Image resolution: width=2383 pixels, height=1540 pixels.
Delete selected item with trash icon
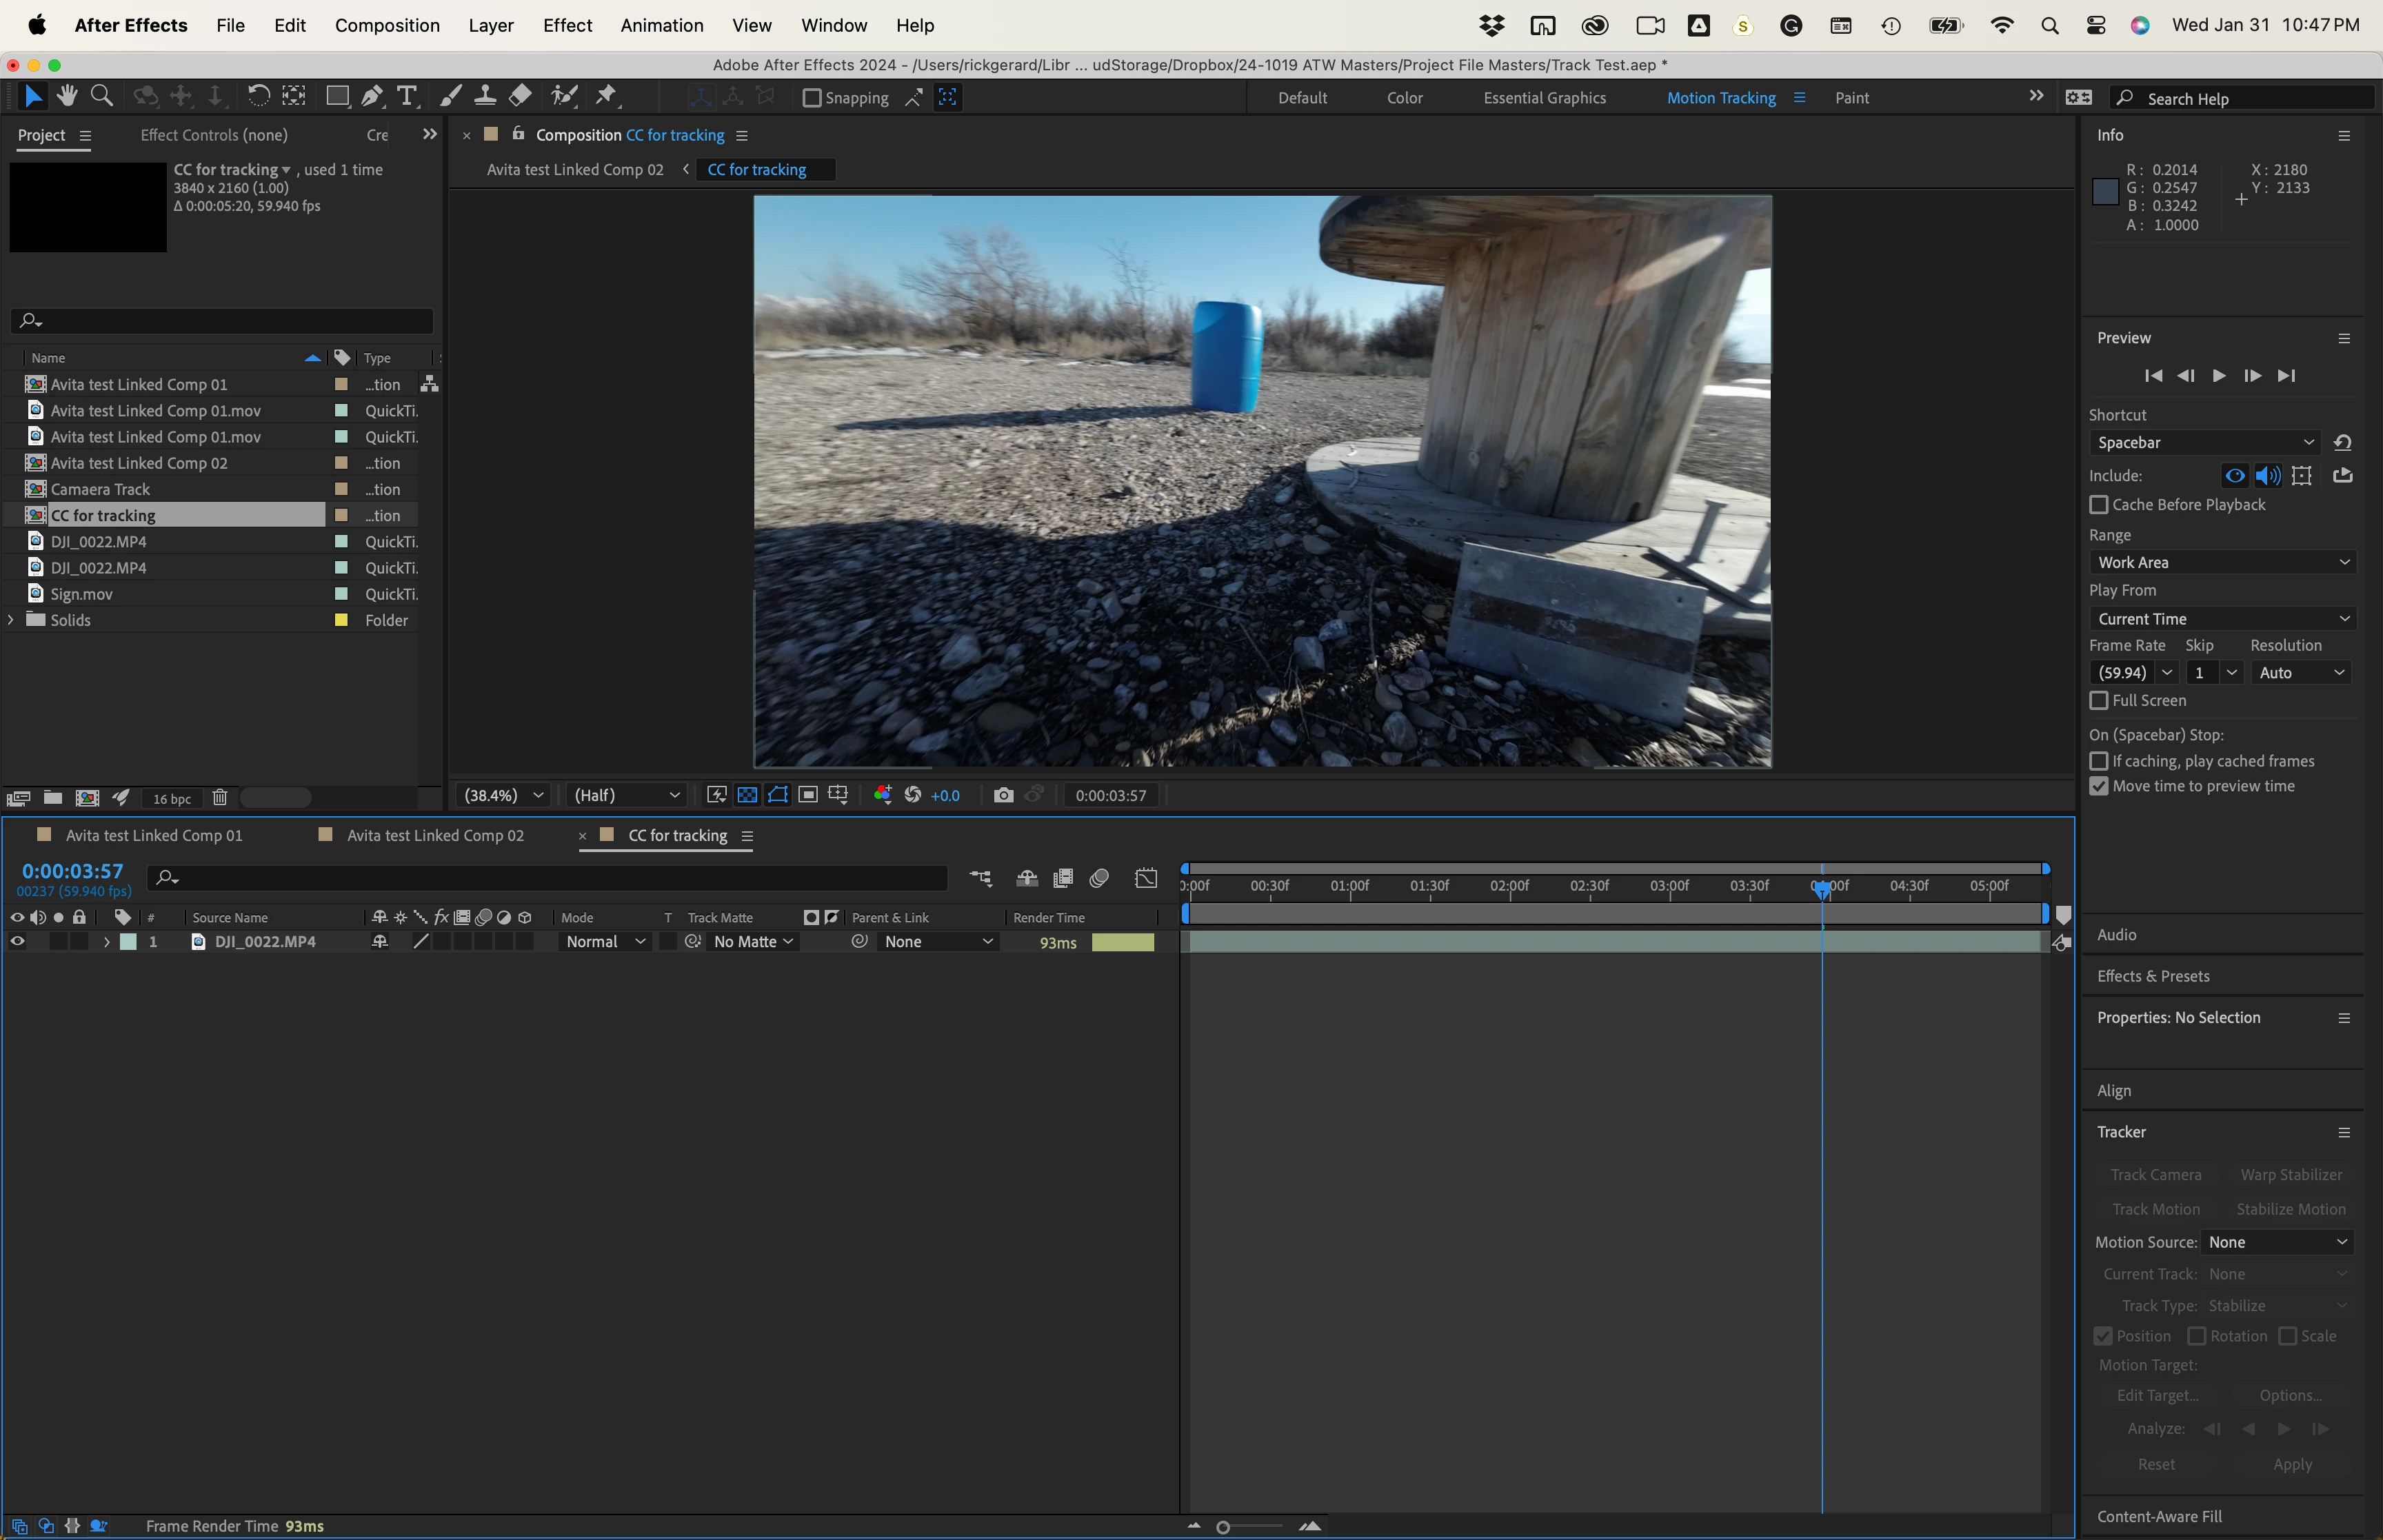pos(220,798)
